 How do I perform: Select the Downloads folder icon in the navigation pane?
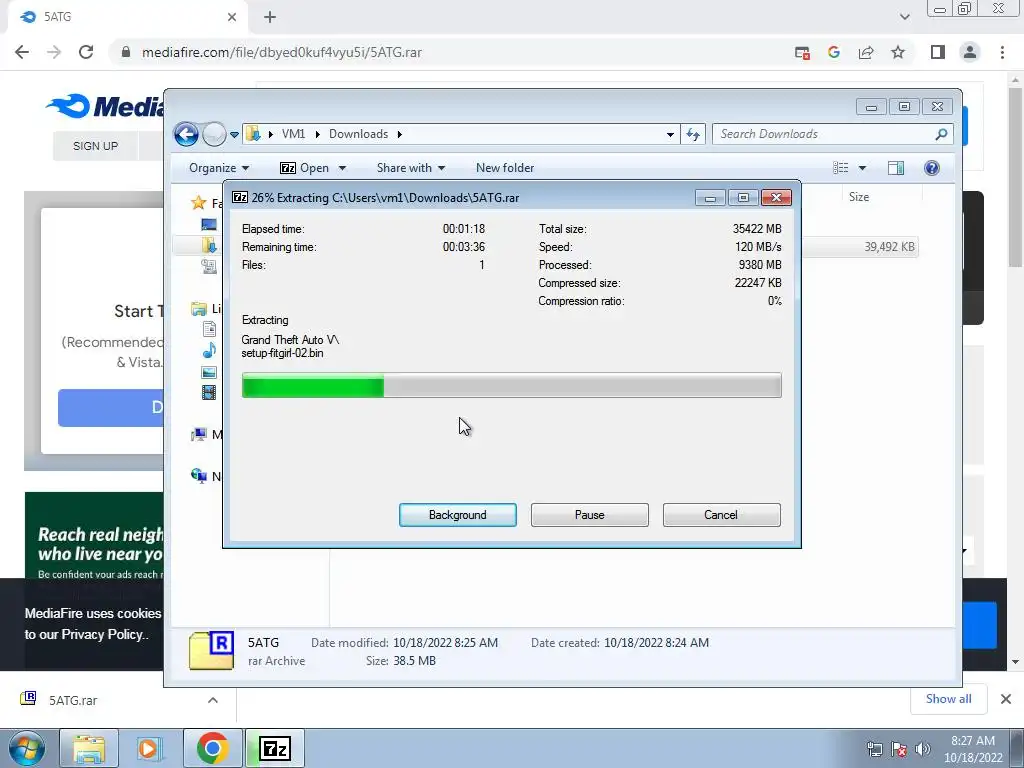click(209, 245)
